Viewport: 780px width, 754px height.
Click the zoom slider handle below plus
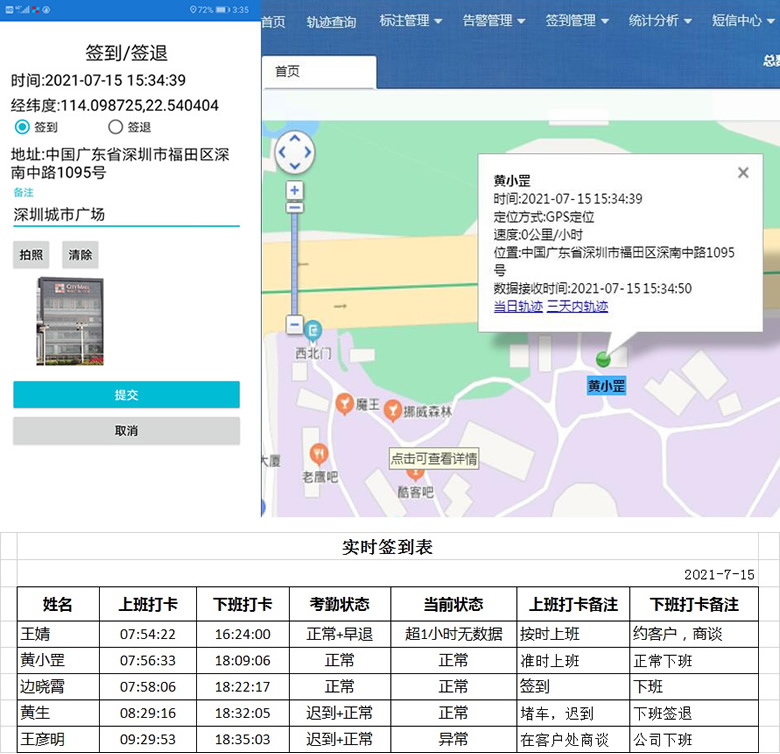point(294,207)
